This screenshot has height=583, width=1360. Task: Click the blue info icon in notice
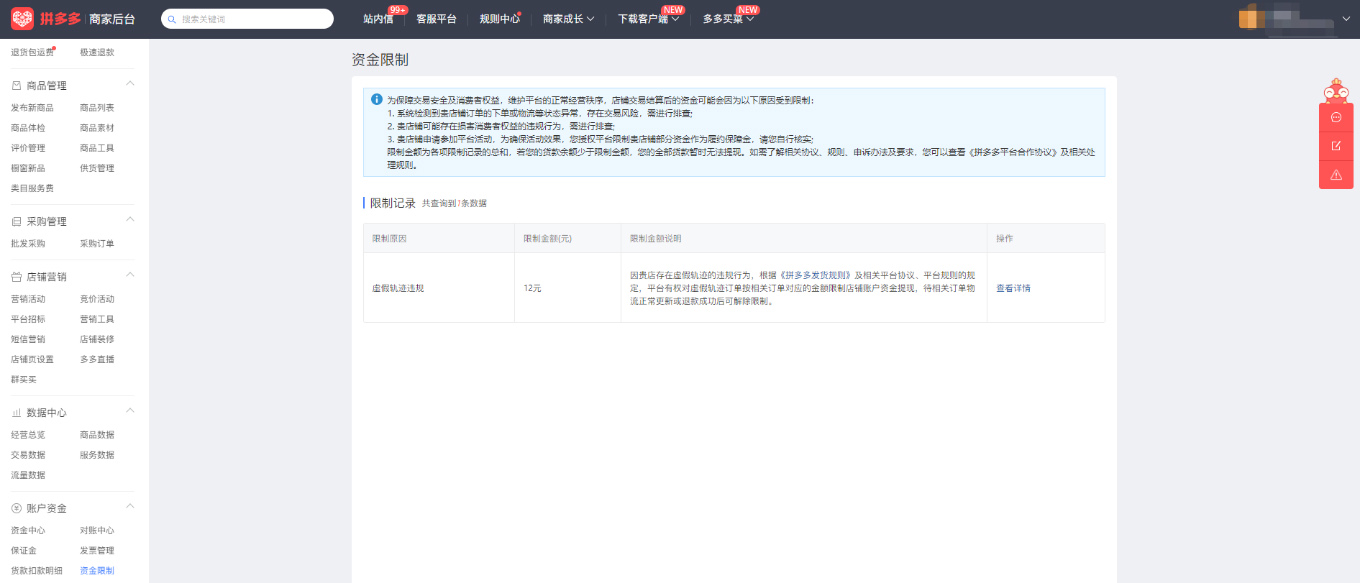coord(376,100)
